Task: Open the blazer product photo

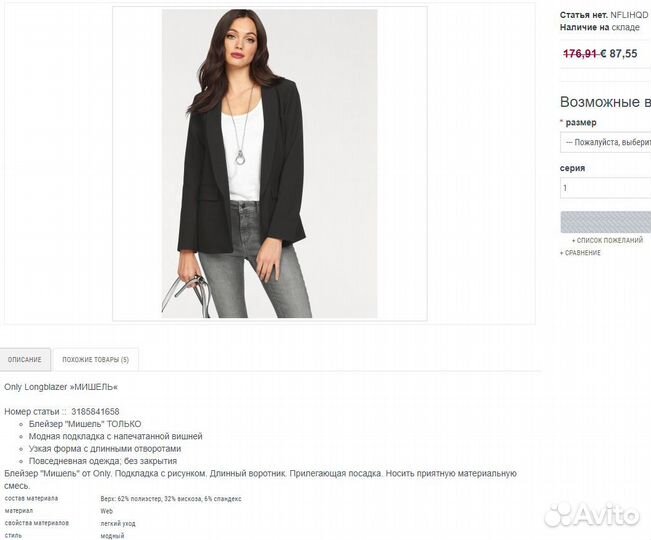Action: click(x=269, y=164)
